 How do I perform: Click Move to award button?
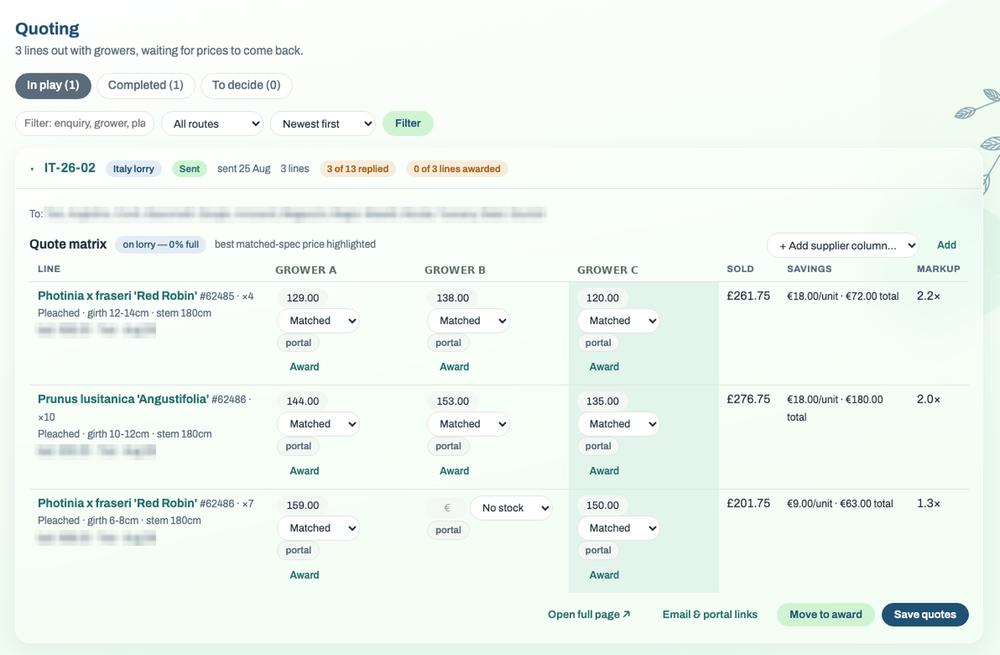pyautogui.click(x=825, y=614)
